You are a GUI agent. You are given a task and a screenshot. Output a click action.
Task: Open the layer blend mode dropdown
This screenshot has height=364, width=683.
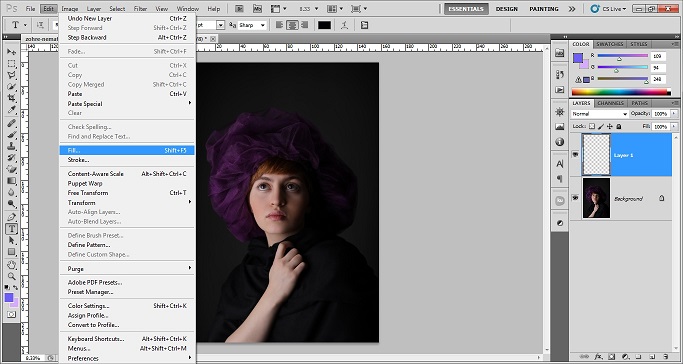pyautogui.click(x=600, y=114)
